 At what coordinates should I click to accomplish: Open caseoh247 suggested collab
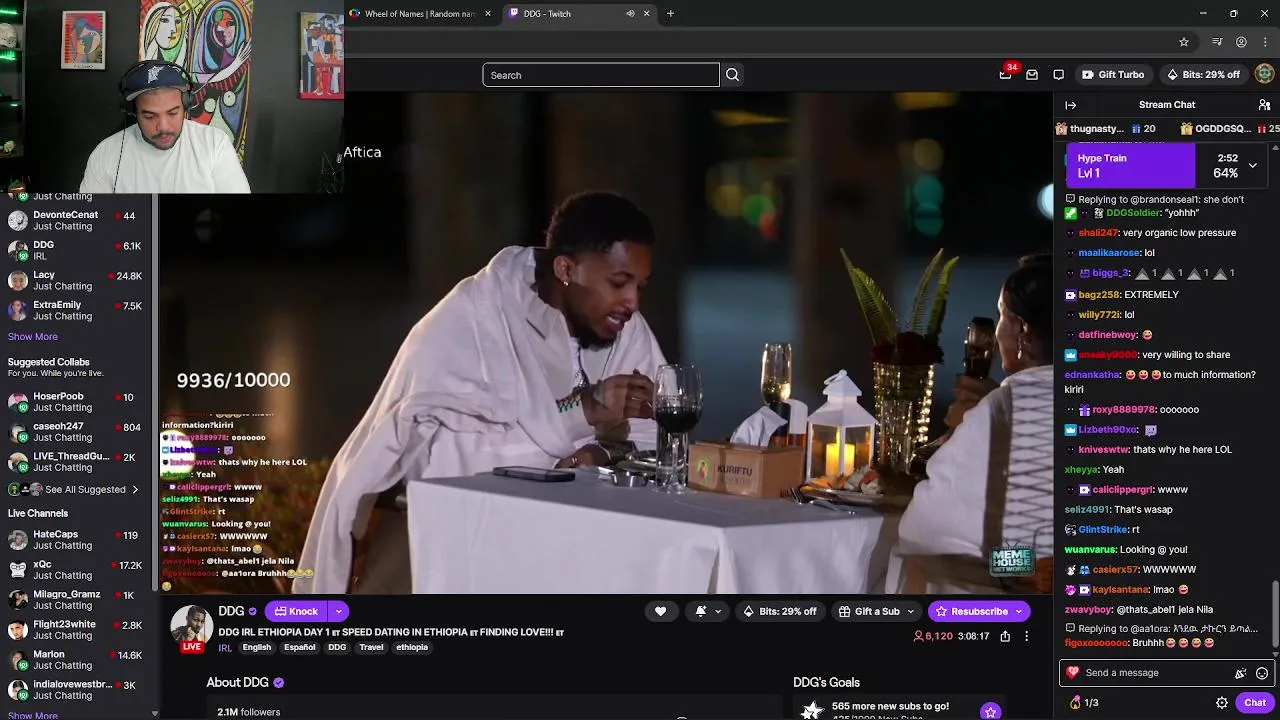(x=77, y=432)
